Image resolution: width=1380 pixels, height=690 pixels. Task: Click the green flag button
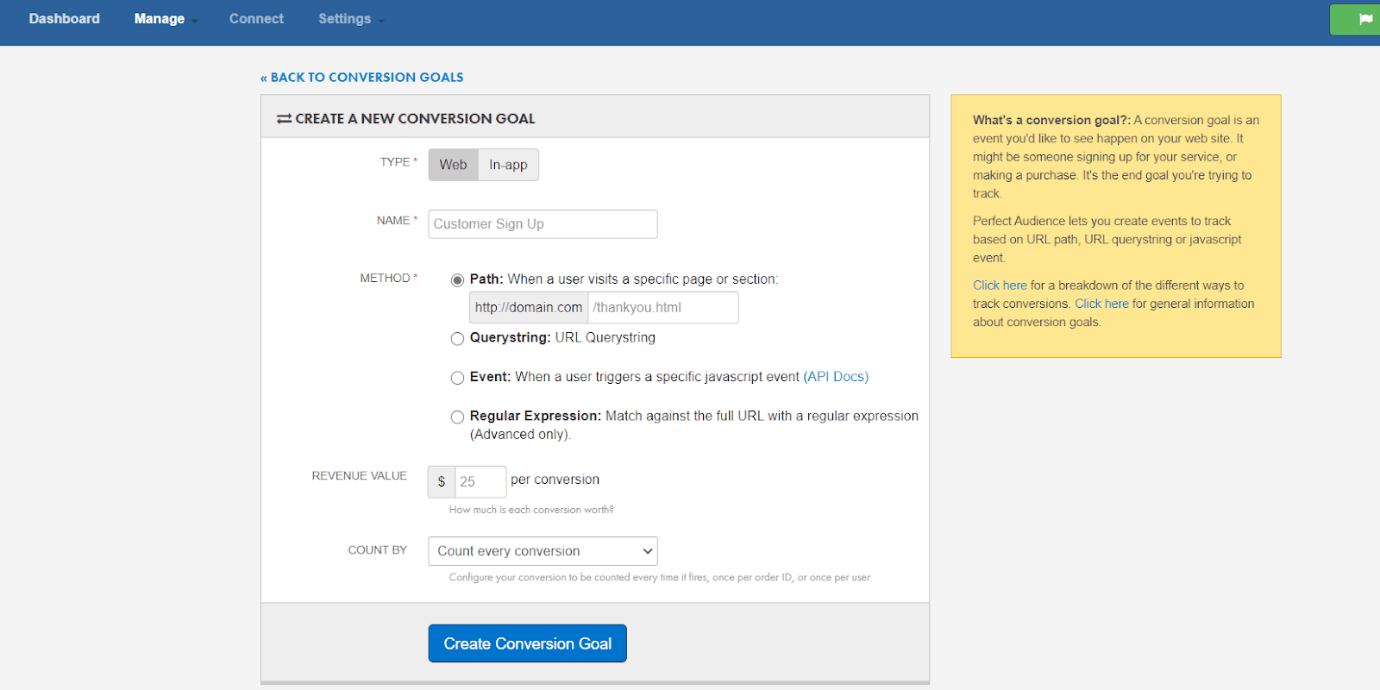click(1355, 19)
